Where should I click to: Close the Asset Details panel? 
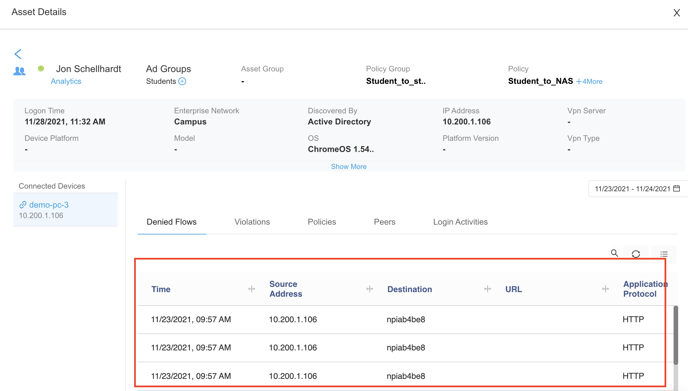point(677,13)
